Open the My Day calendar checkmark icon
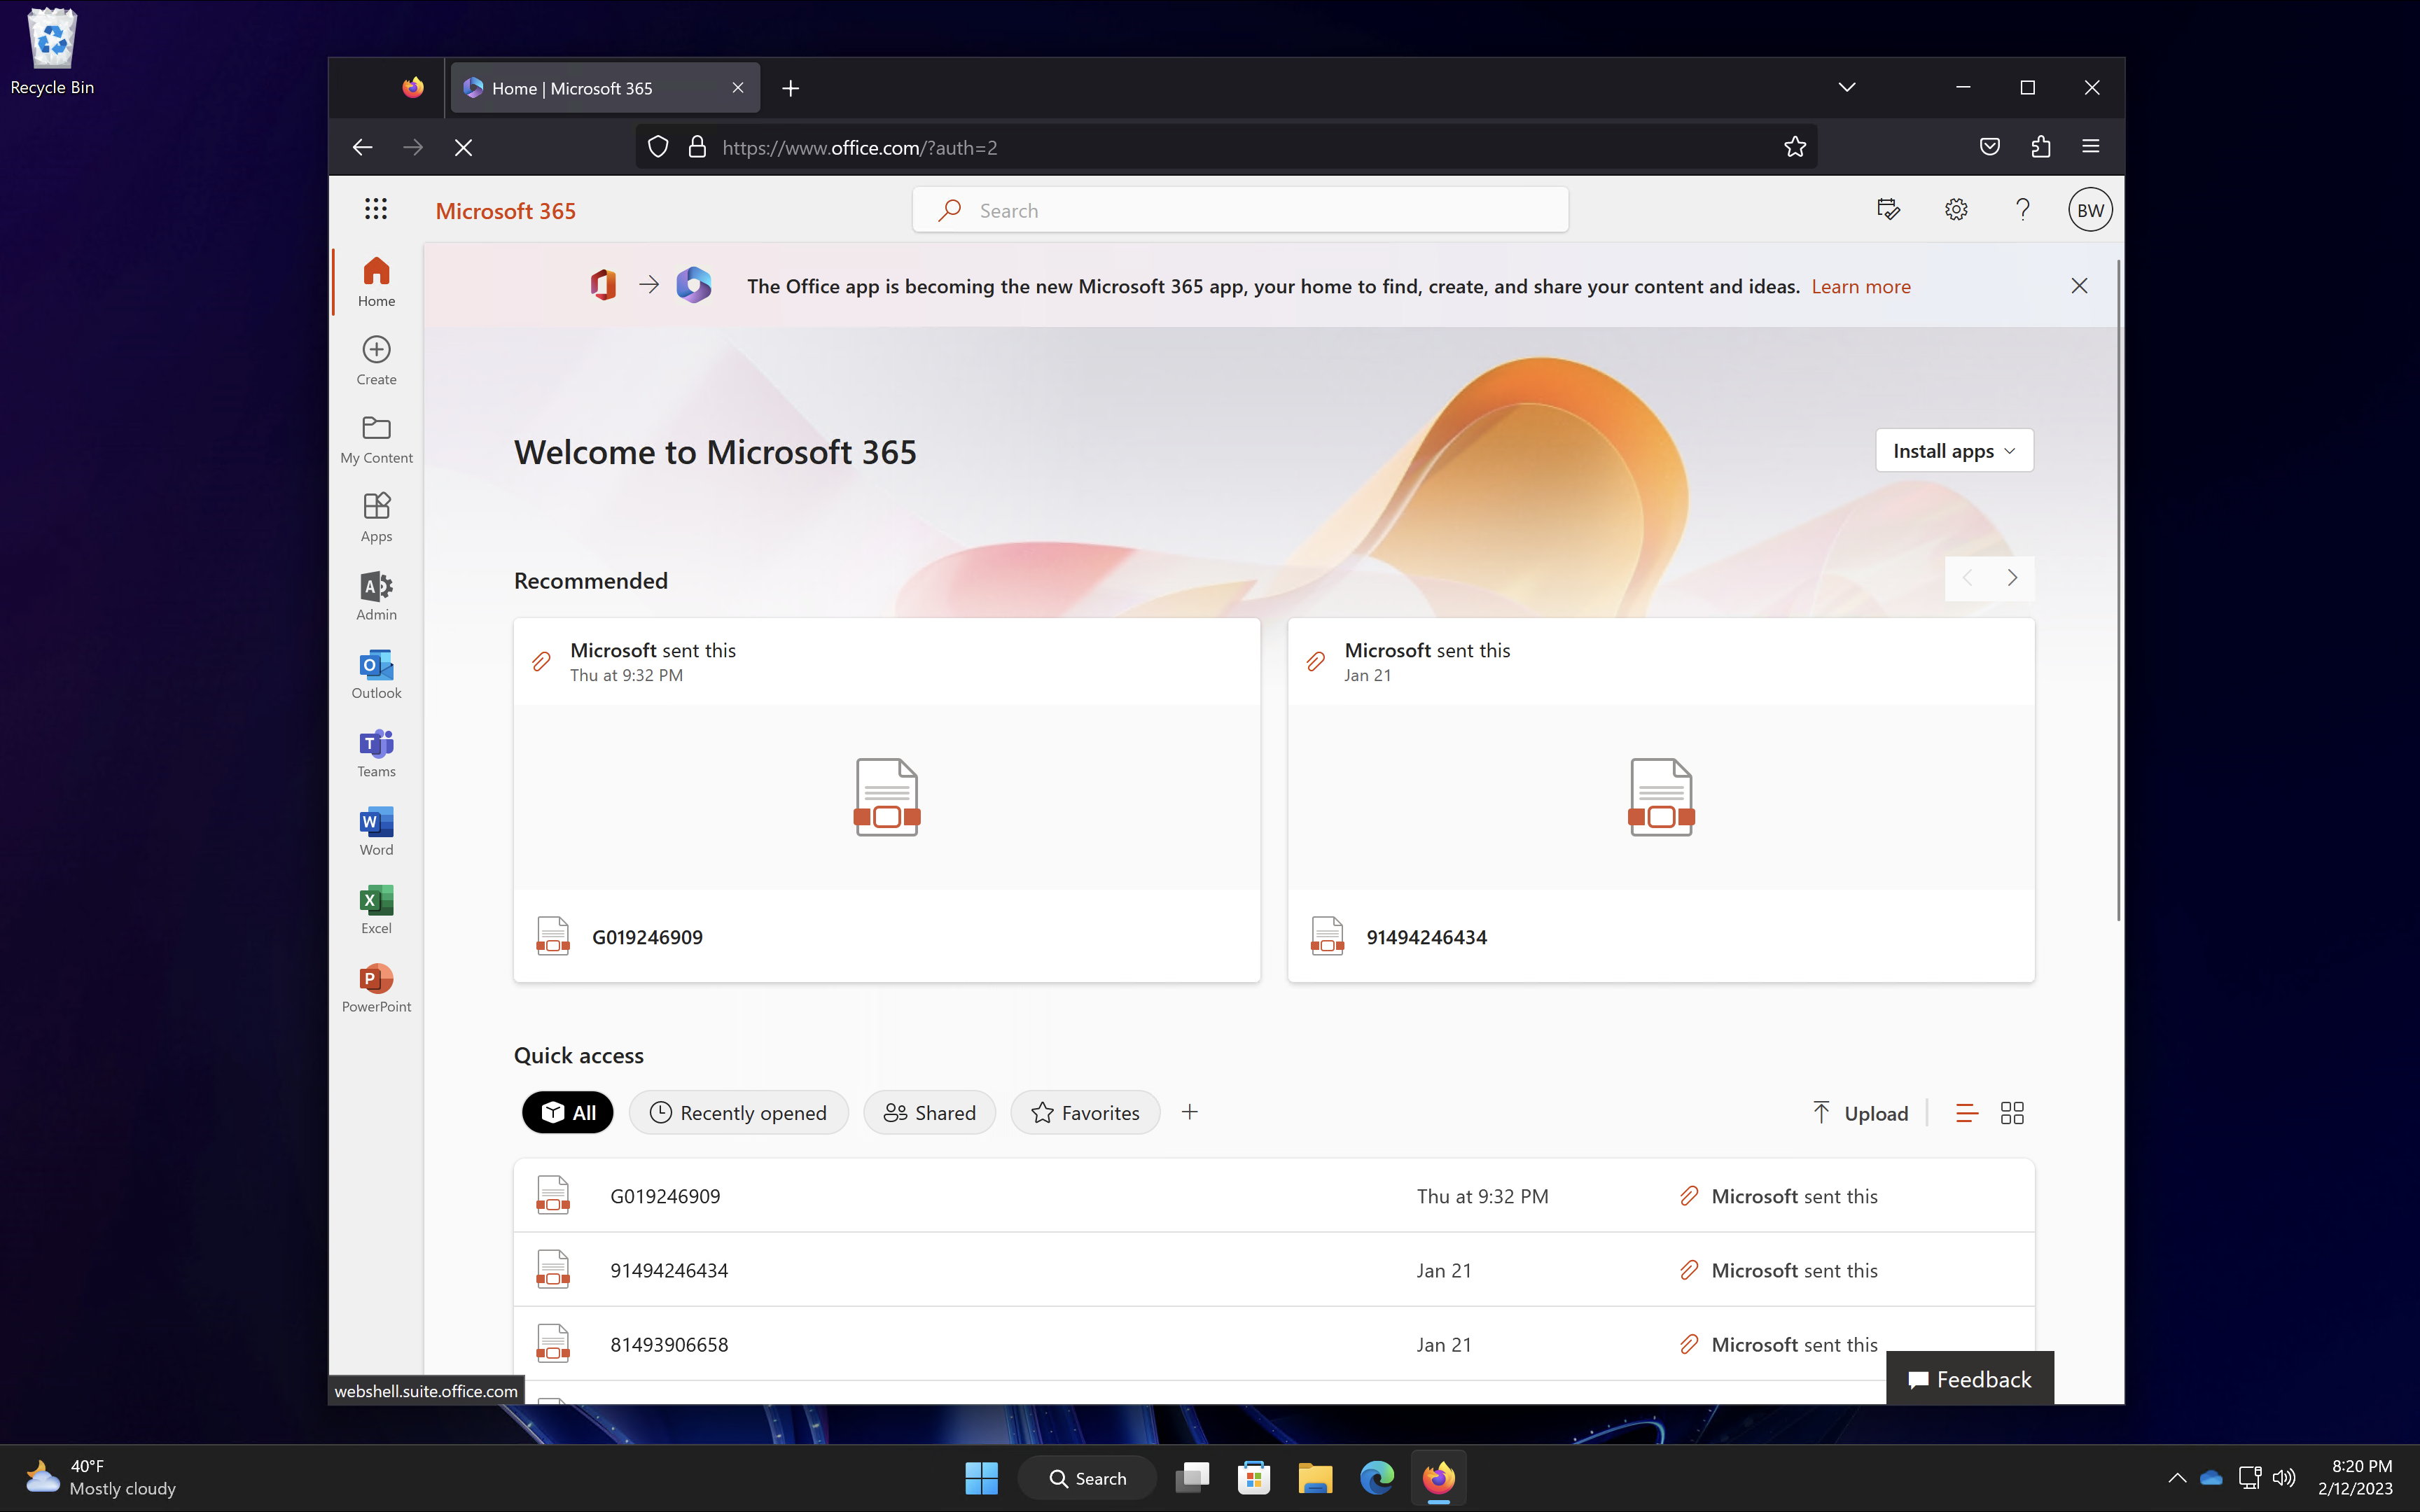This screenshot has width=2420, height=1512. click(x=1888, y=210)
